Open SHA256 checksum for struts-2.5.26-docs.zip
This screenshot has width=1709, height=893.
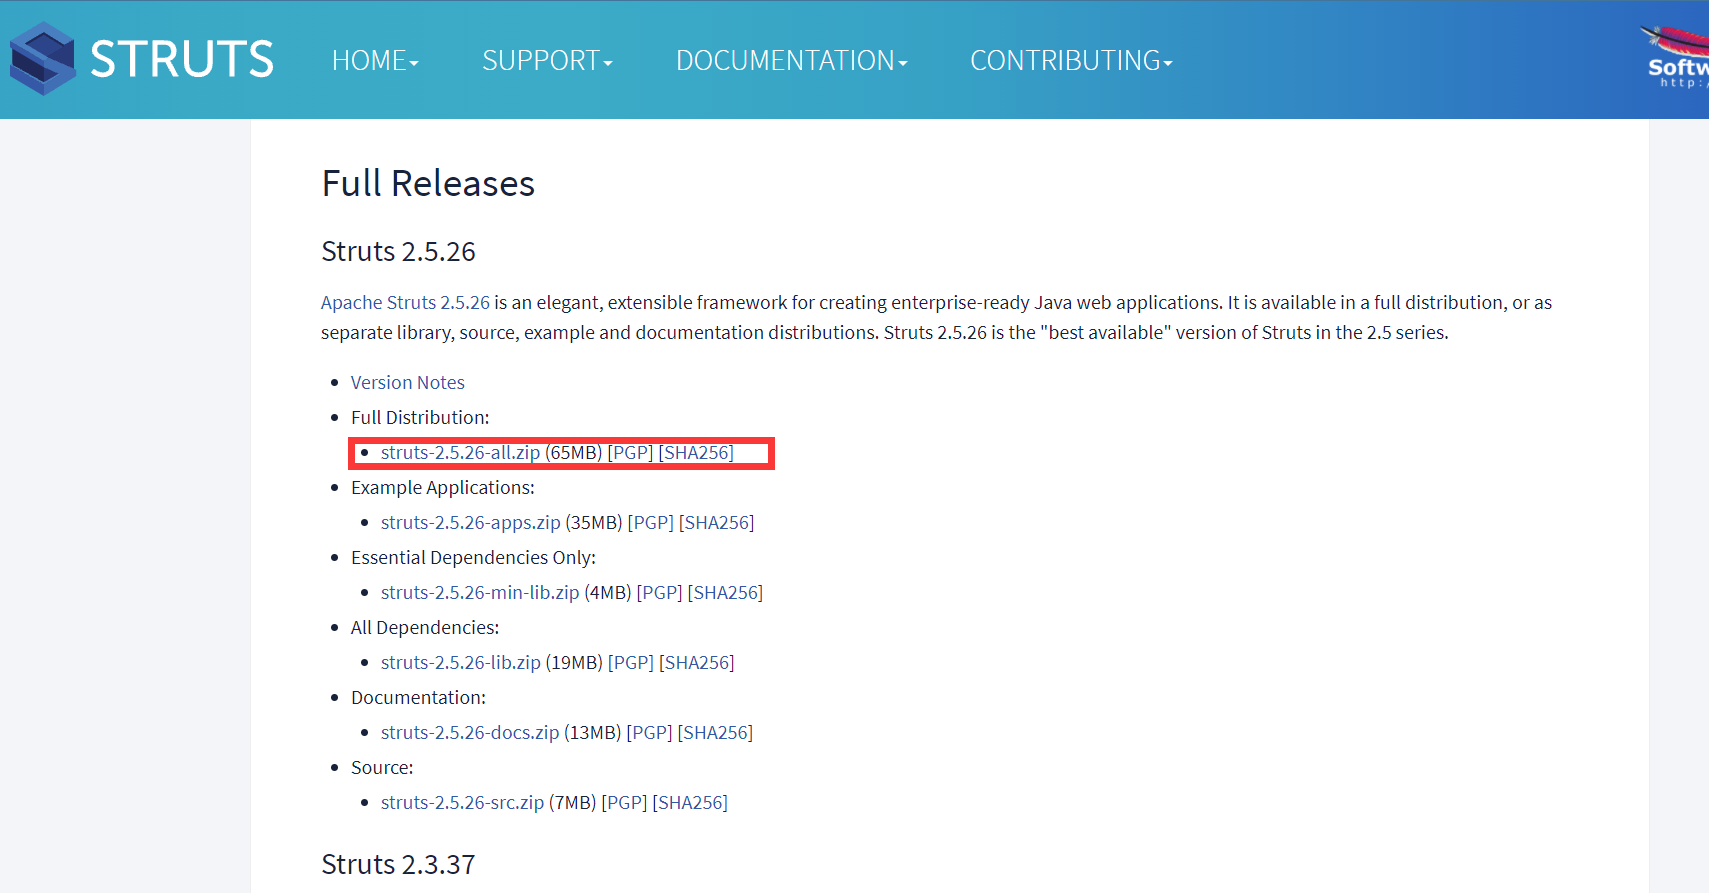coord(716,732)
